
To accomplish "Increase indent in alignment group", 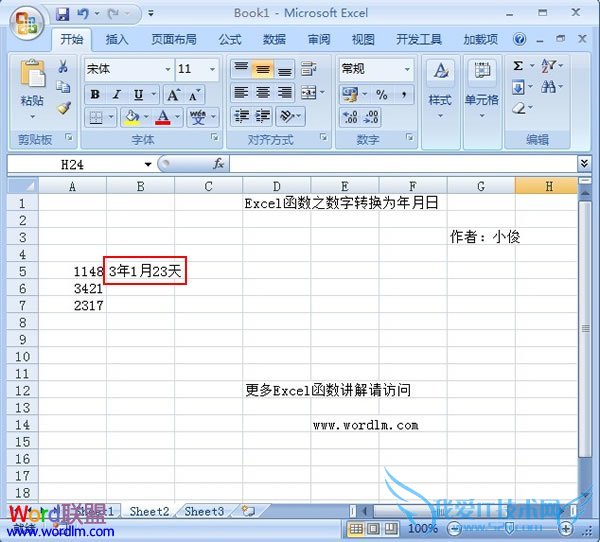I will tap(262, 116).
